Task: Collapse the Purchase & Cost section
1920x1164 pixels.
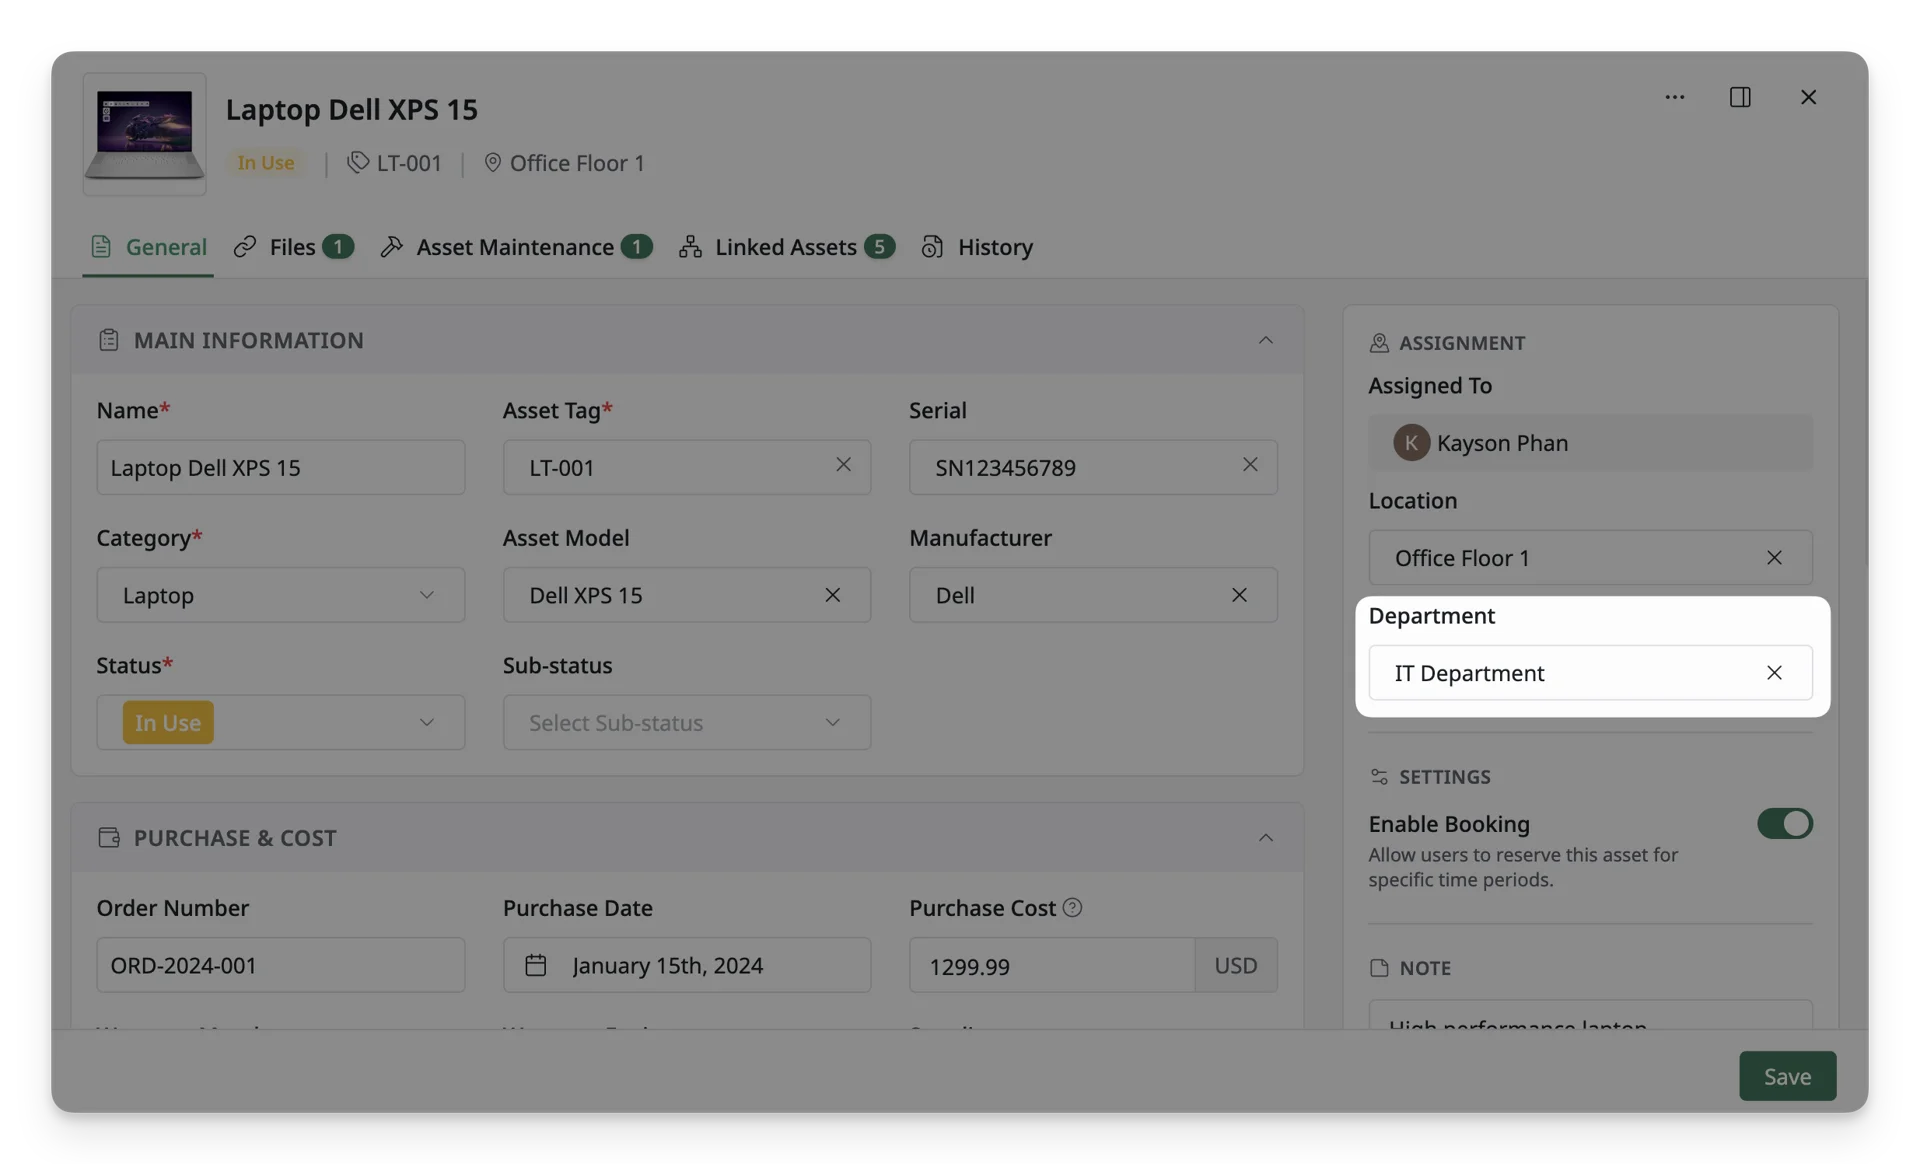Action: tap(1265, 838)
